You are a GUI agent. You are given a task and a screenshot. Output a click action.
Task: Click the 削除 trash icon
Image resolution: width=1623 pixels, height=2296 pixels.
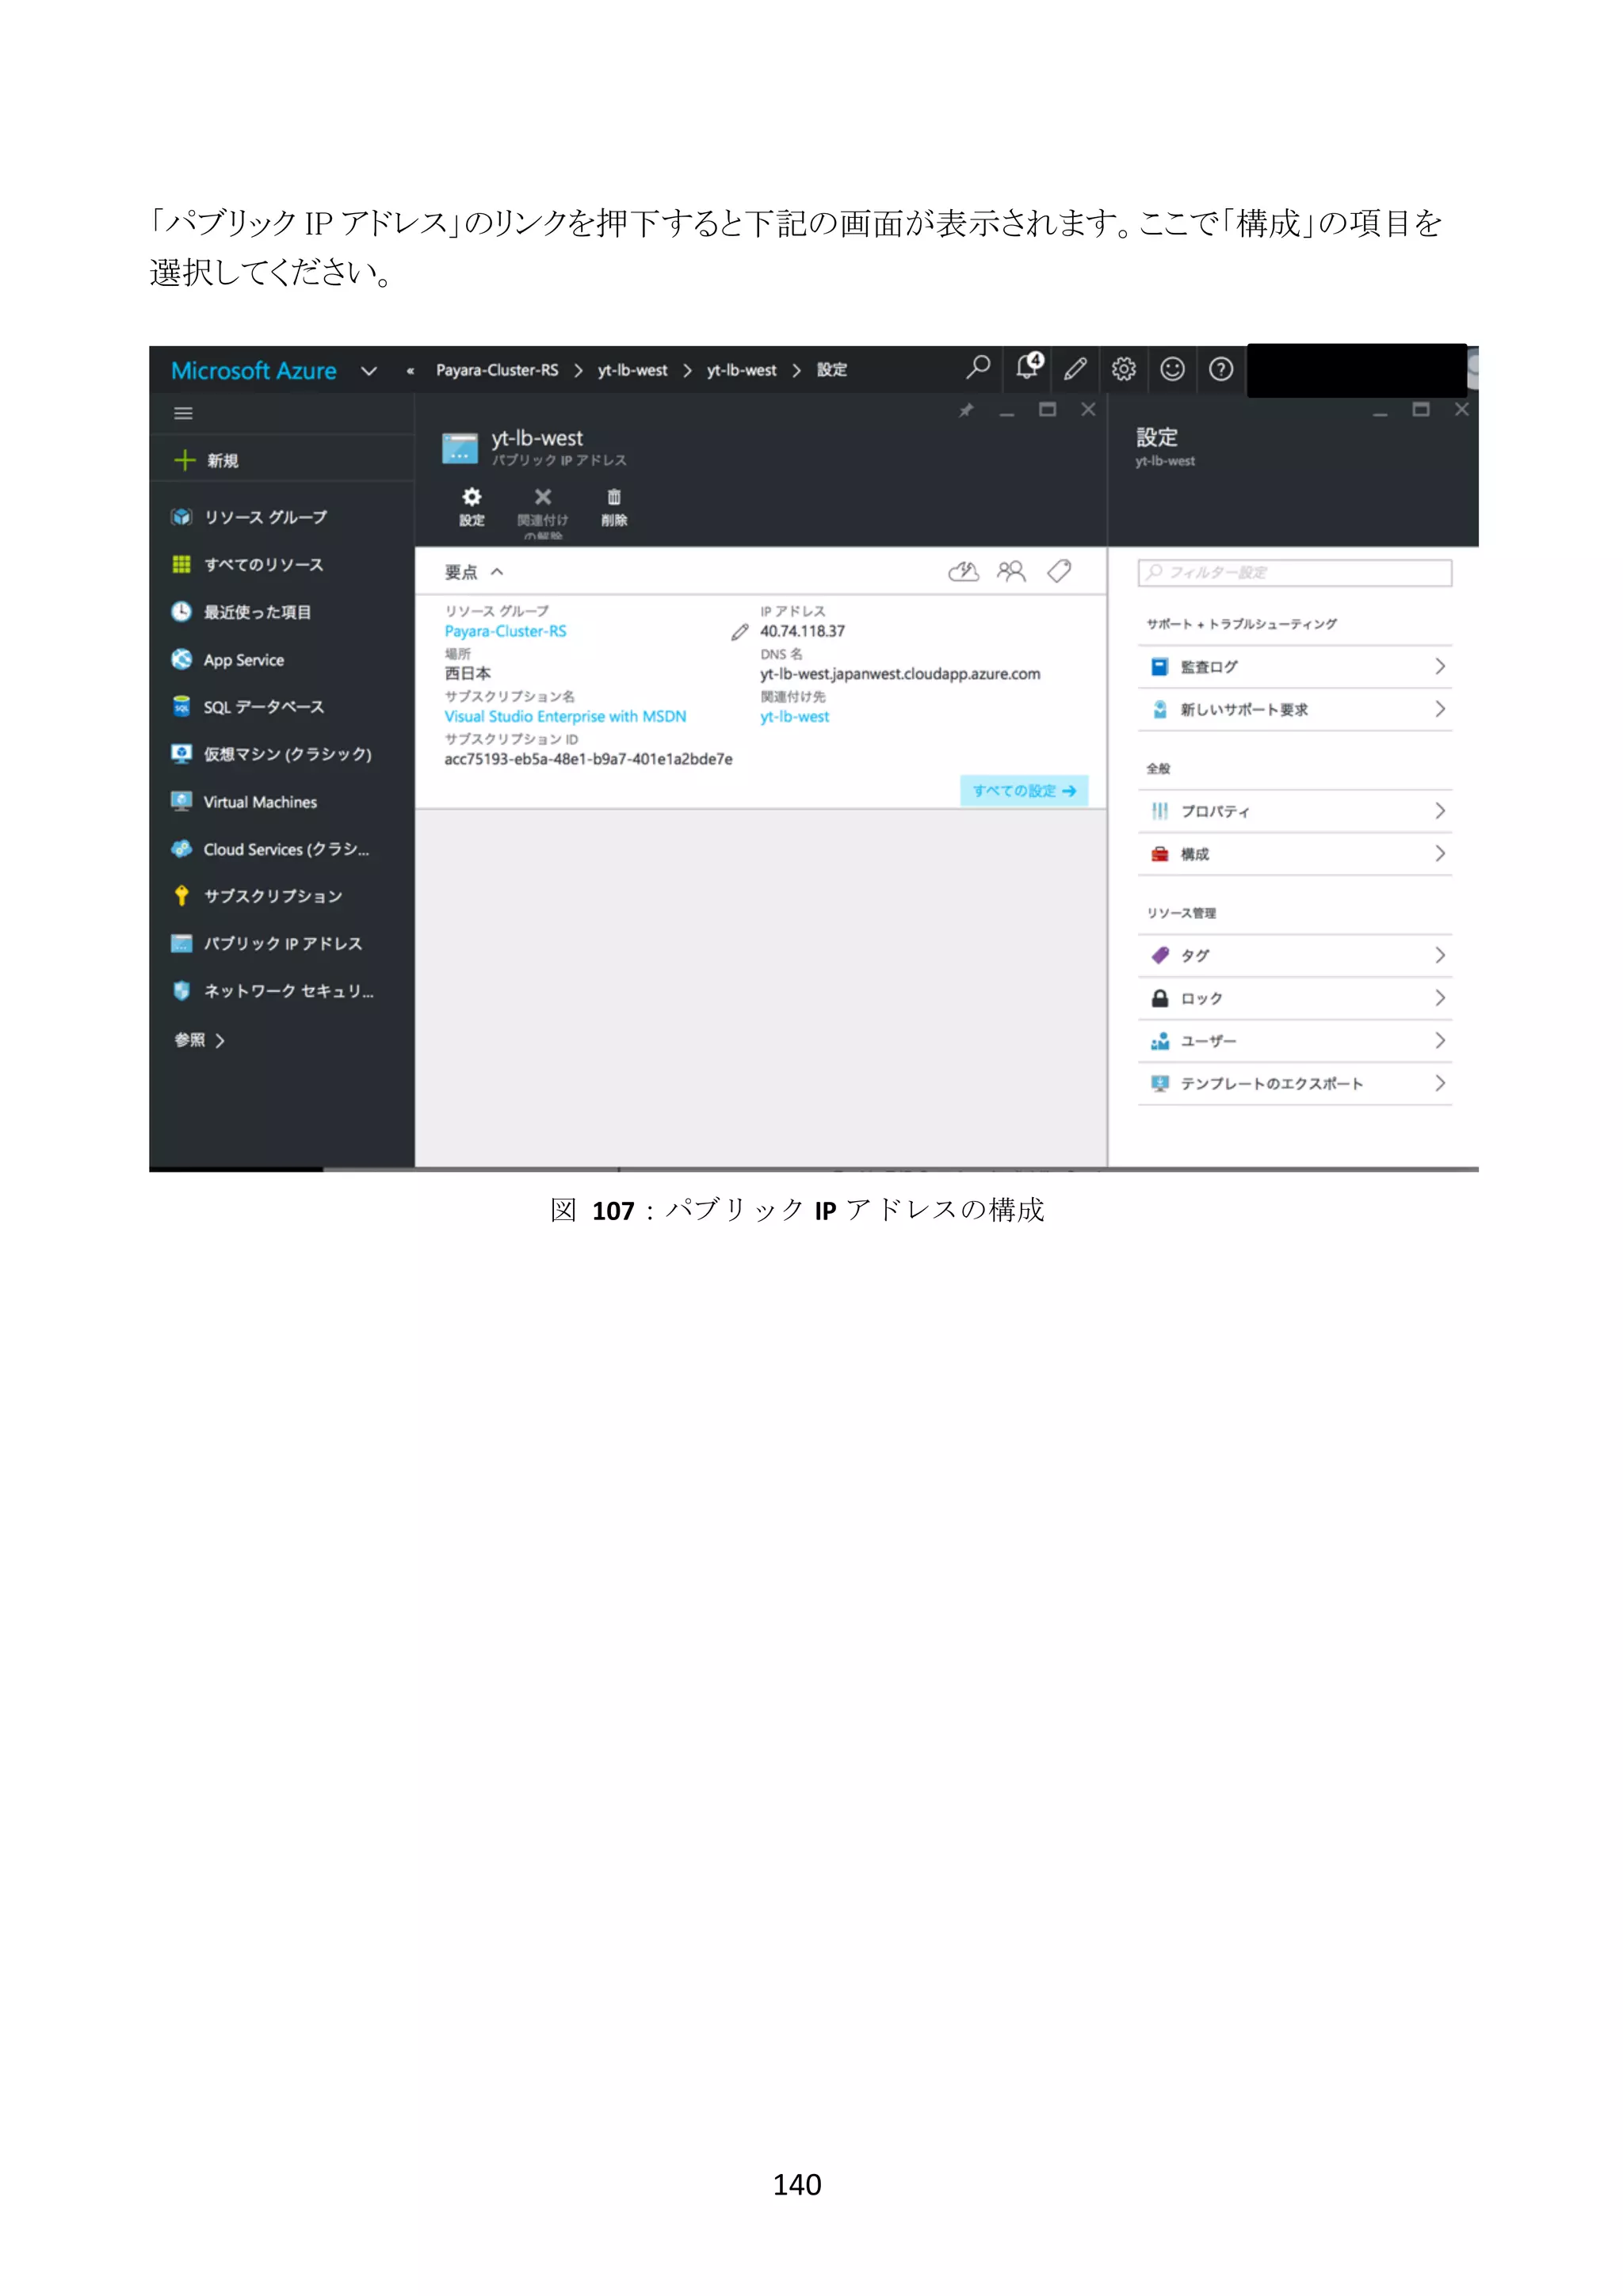tap(614, 504)
